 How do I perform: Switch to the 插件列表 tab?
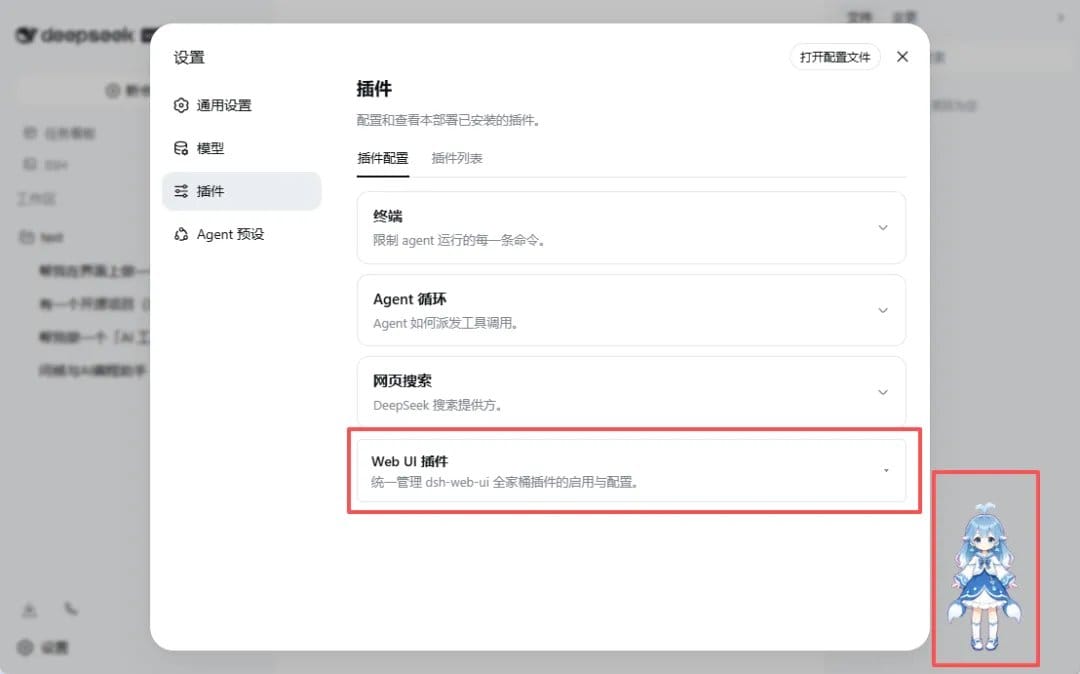tap(457, 158)
